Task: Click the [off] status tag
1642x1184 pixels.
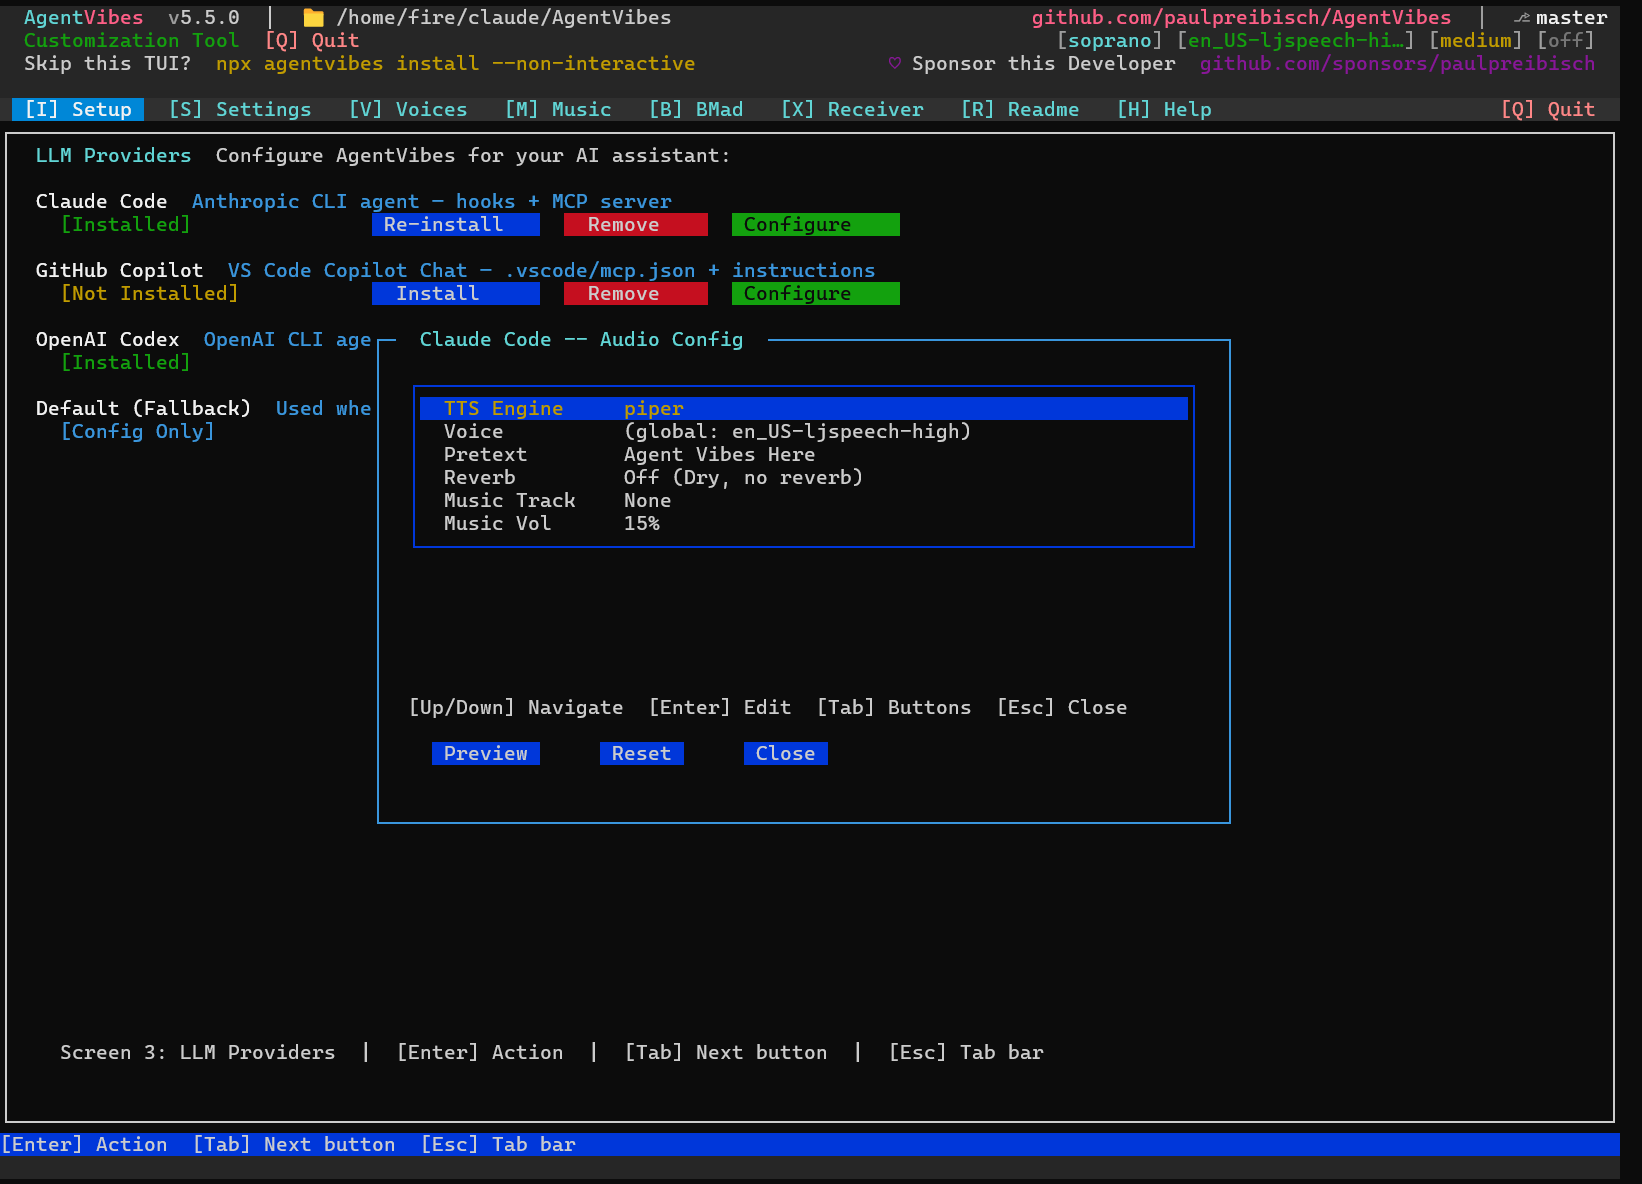Action: [1566, 40]
